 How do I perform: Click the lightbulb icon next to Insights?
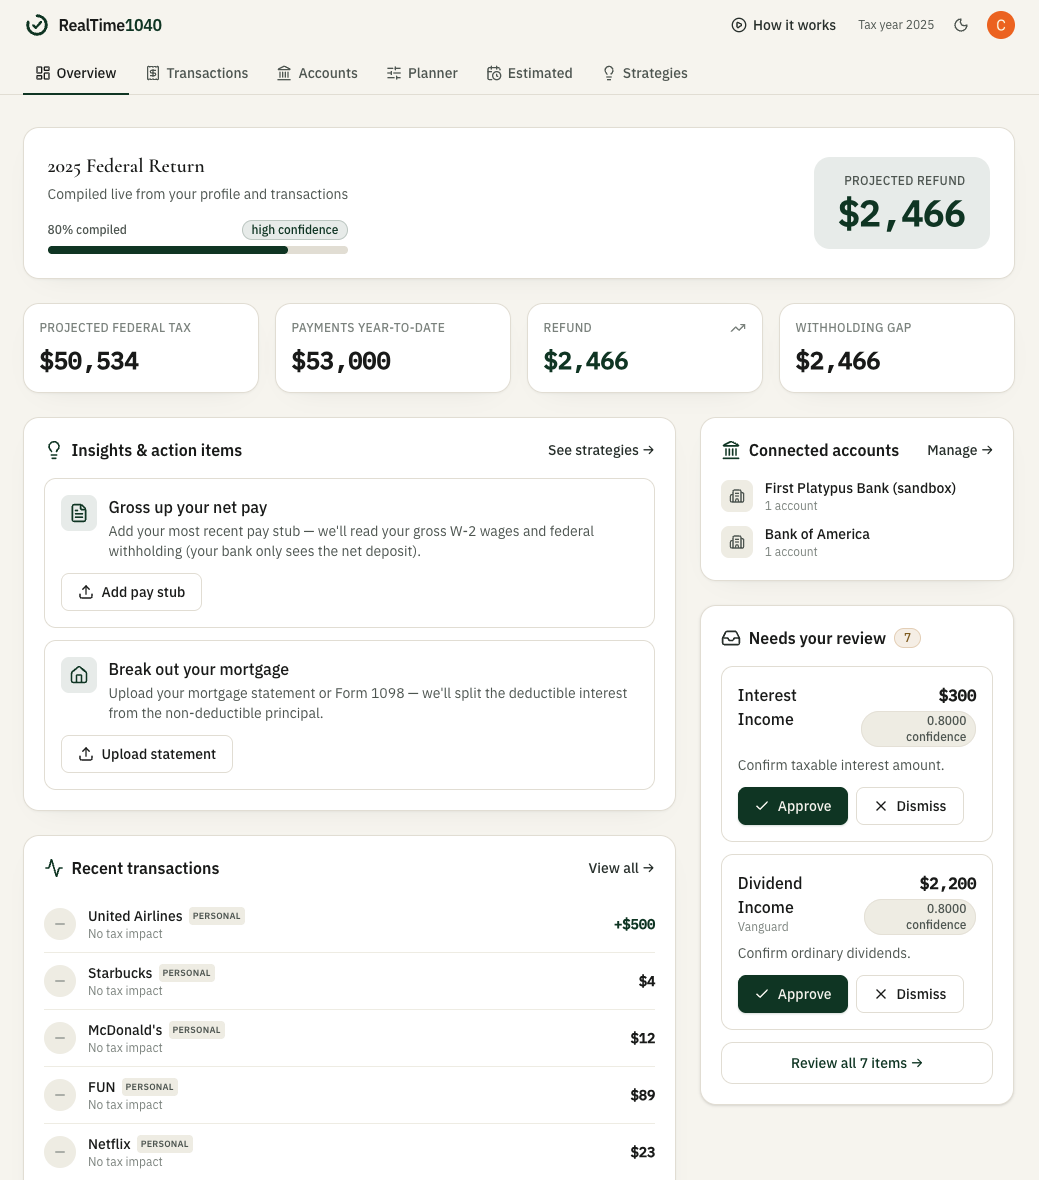coord(54,450)
